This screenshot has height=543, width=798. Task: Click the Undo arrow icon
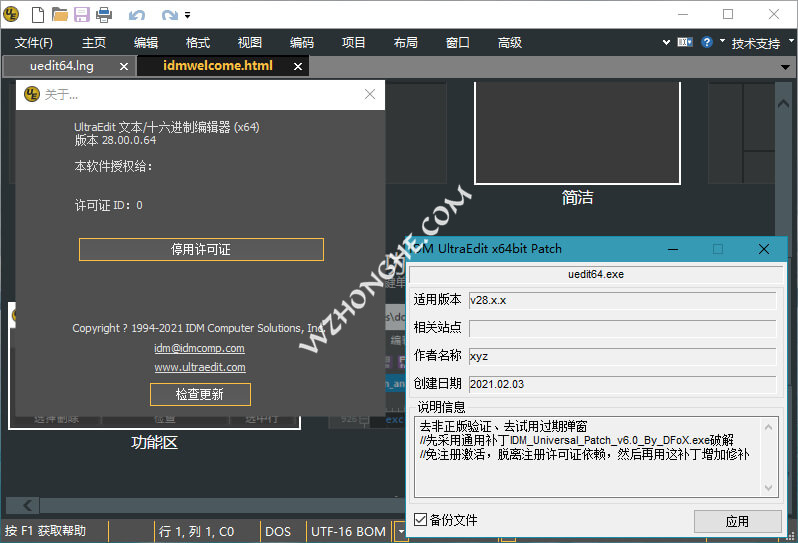(x=137, y=15)
